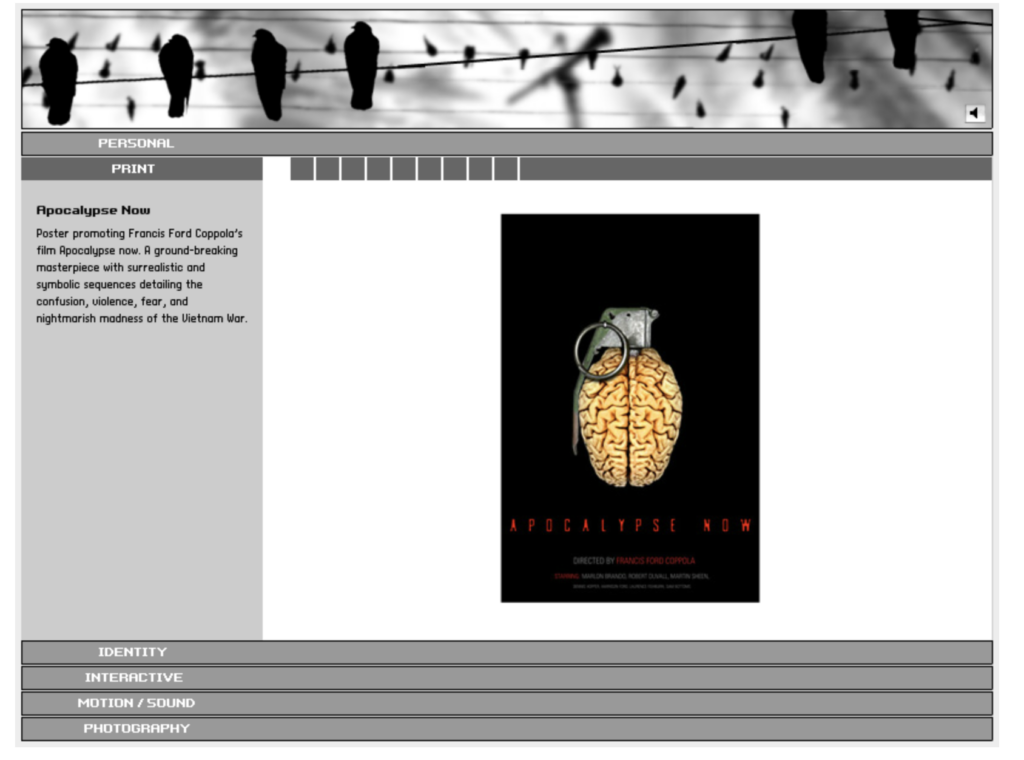Click the Apocalypse Now poster image
Screen dimensions: 1024x760
tap(630, 408)
